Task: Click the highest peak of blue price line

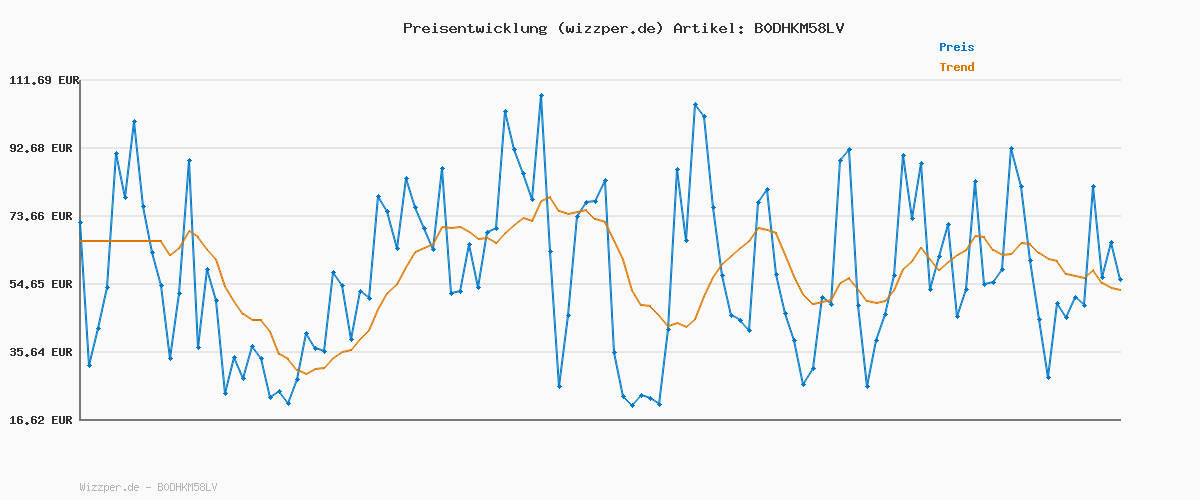Action: pos(541,96)
